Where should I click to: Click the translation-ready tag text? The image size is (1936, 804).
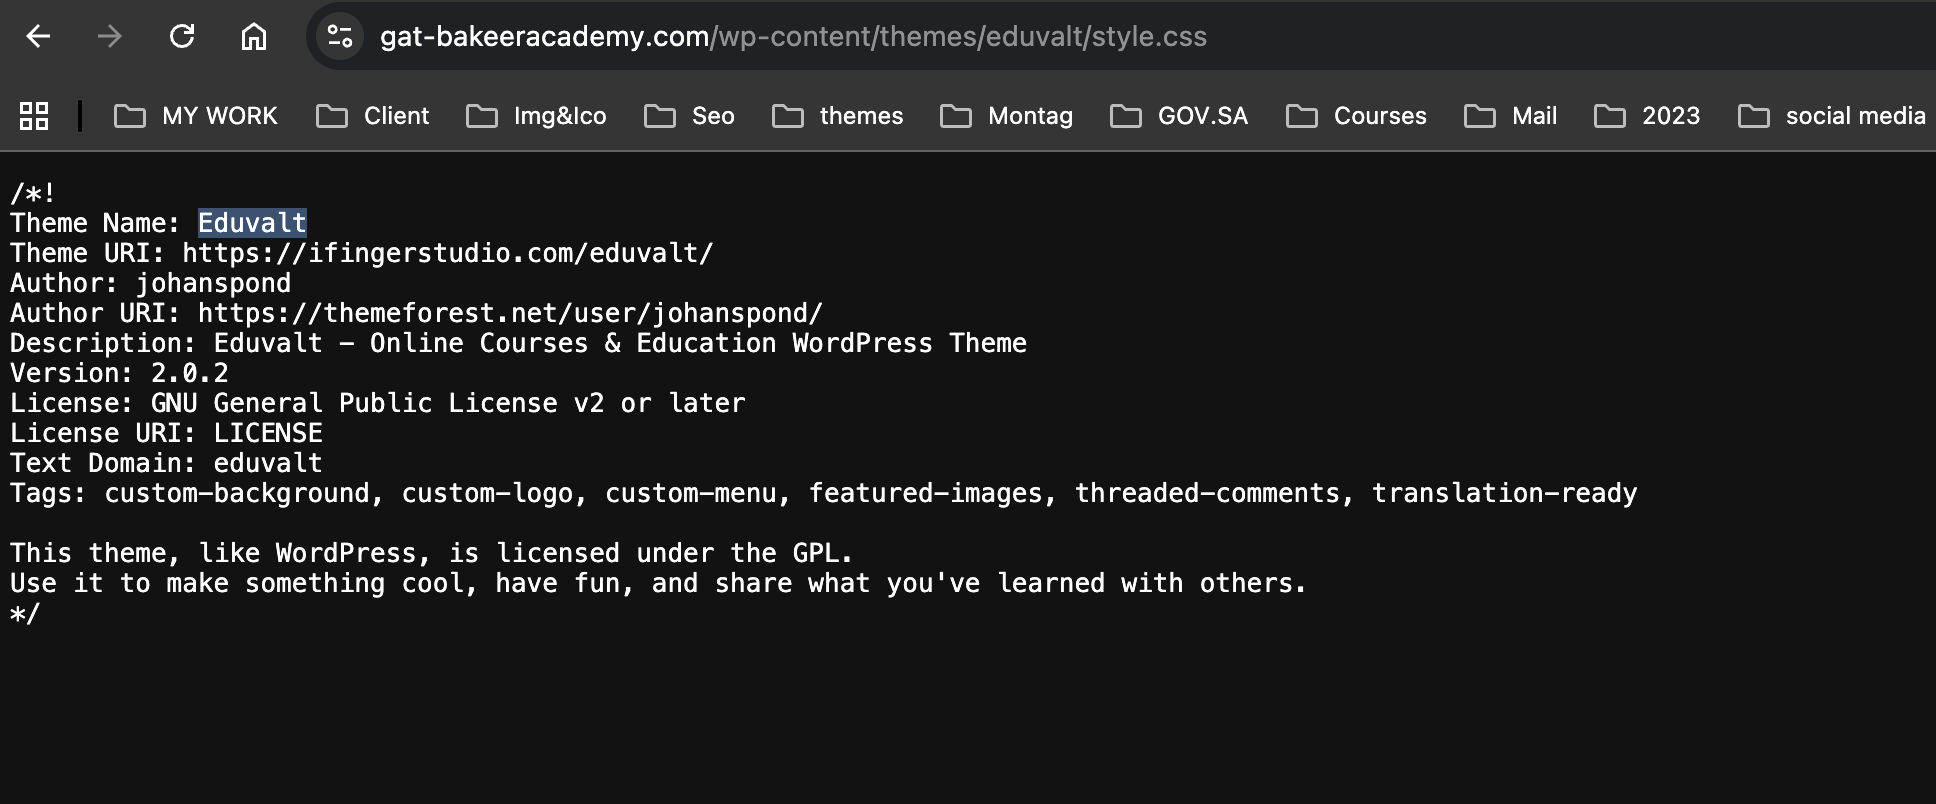pyautogui.click(x=1504, y=493)
